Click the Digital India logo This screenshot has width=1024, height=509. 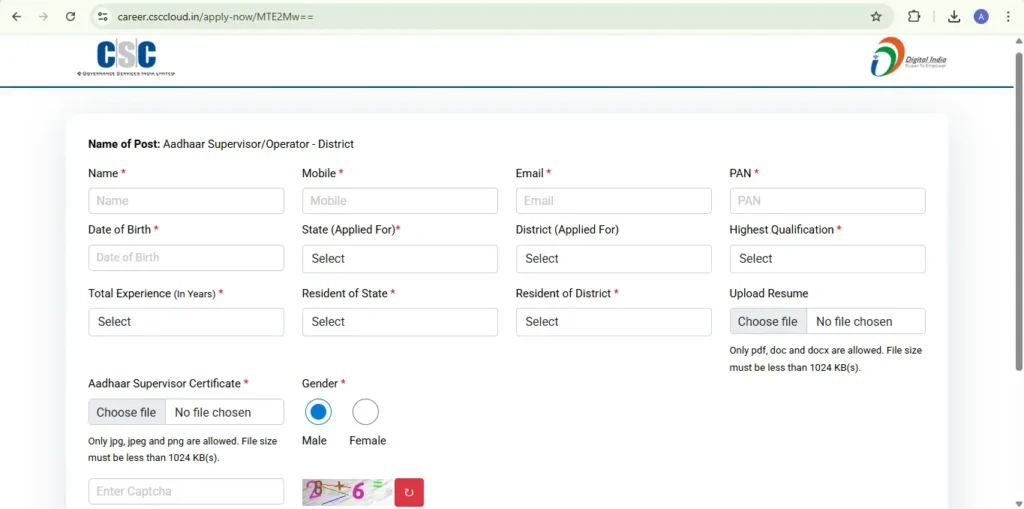pyautogui.click(x=908, y=58)
